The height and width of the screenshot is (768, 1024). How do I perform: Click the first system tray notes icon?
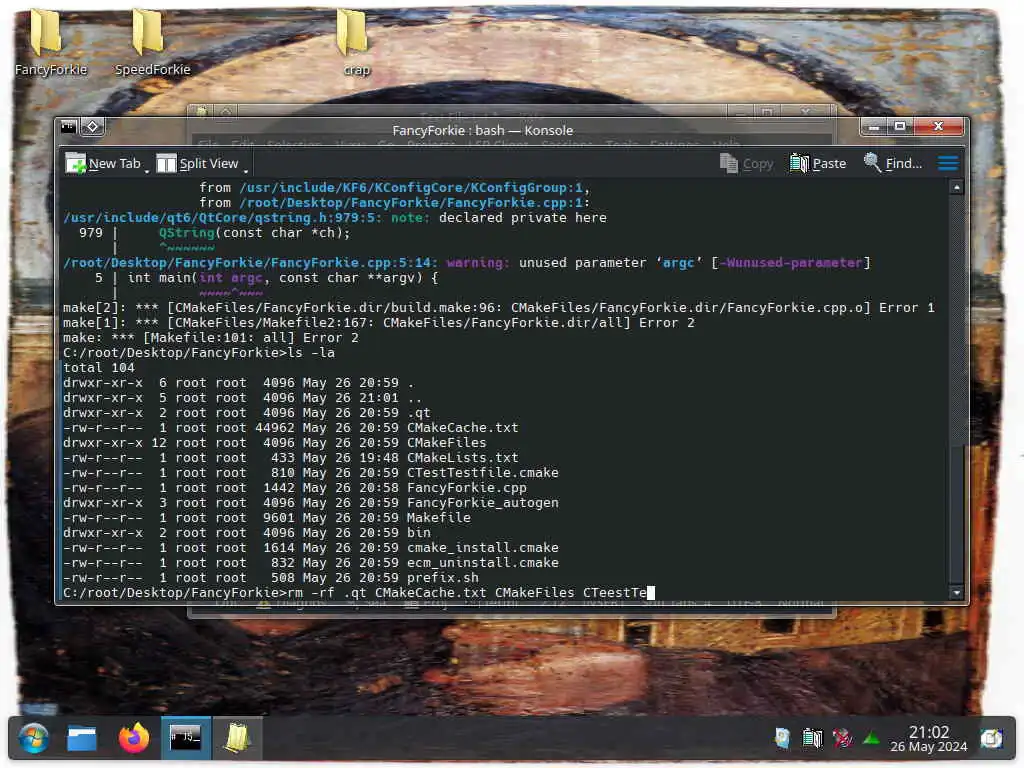click(x=782, y=739)
